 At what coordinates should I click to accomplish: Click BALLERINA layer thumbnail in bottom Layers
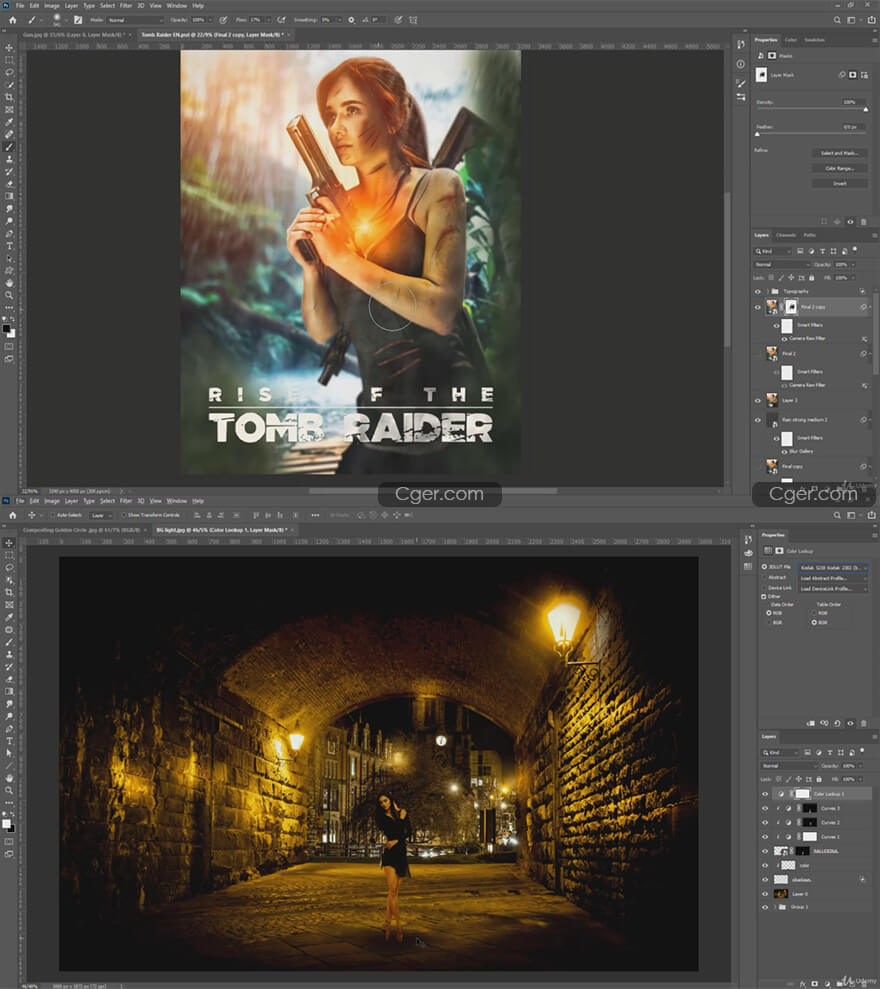781,851
